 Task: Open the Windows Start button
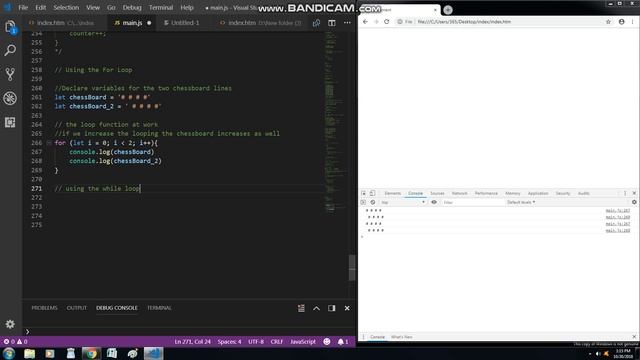pyautogui.click(x=9, y=353)
